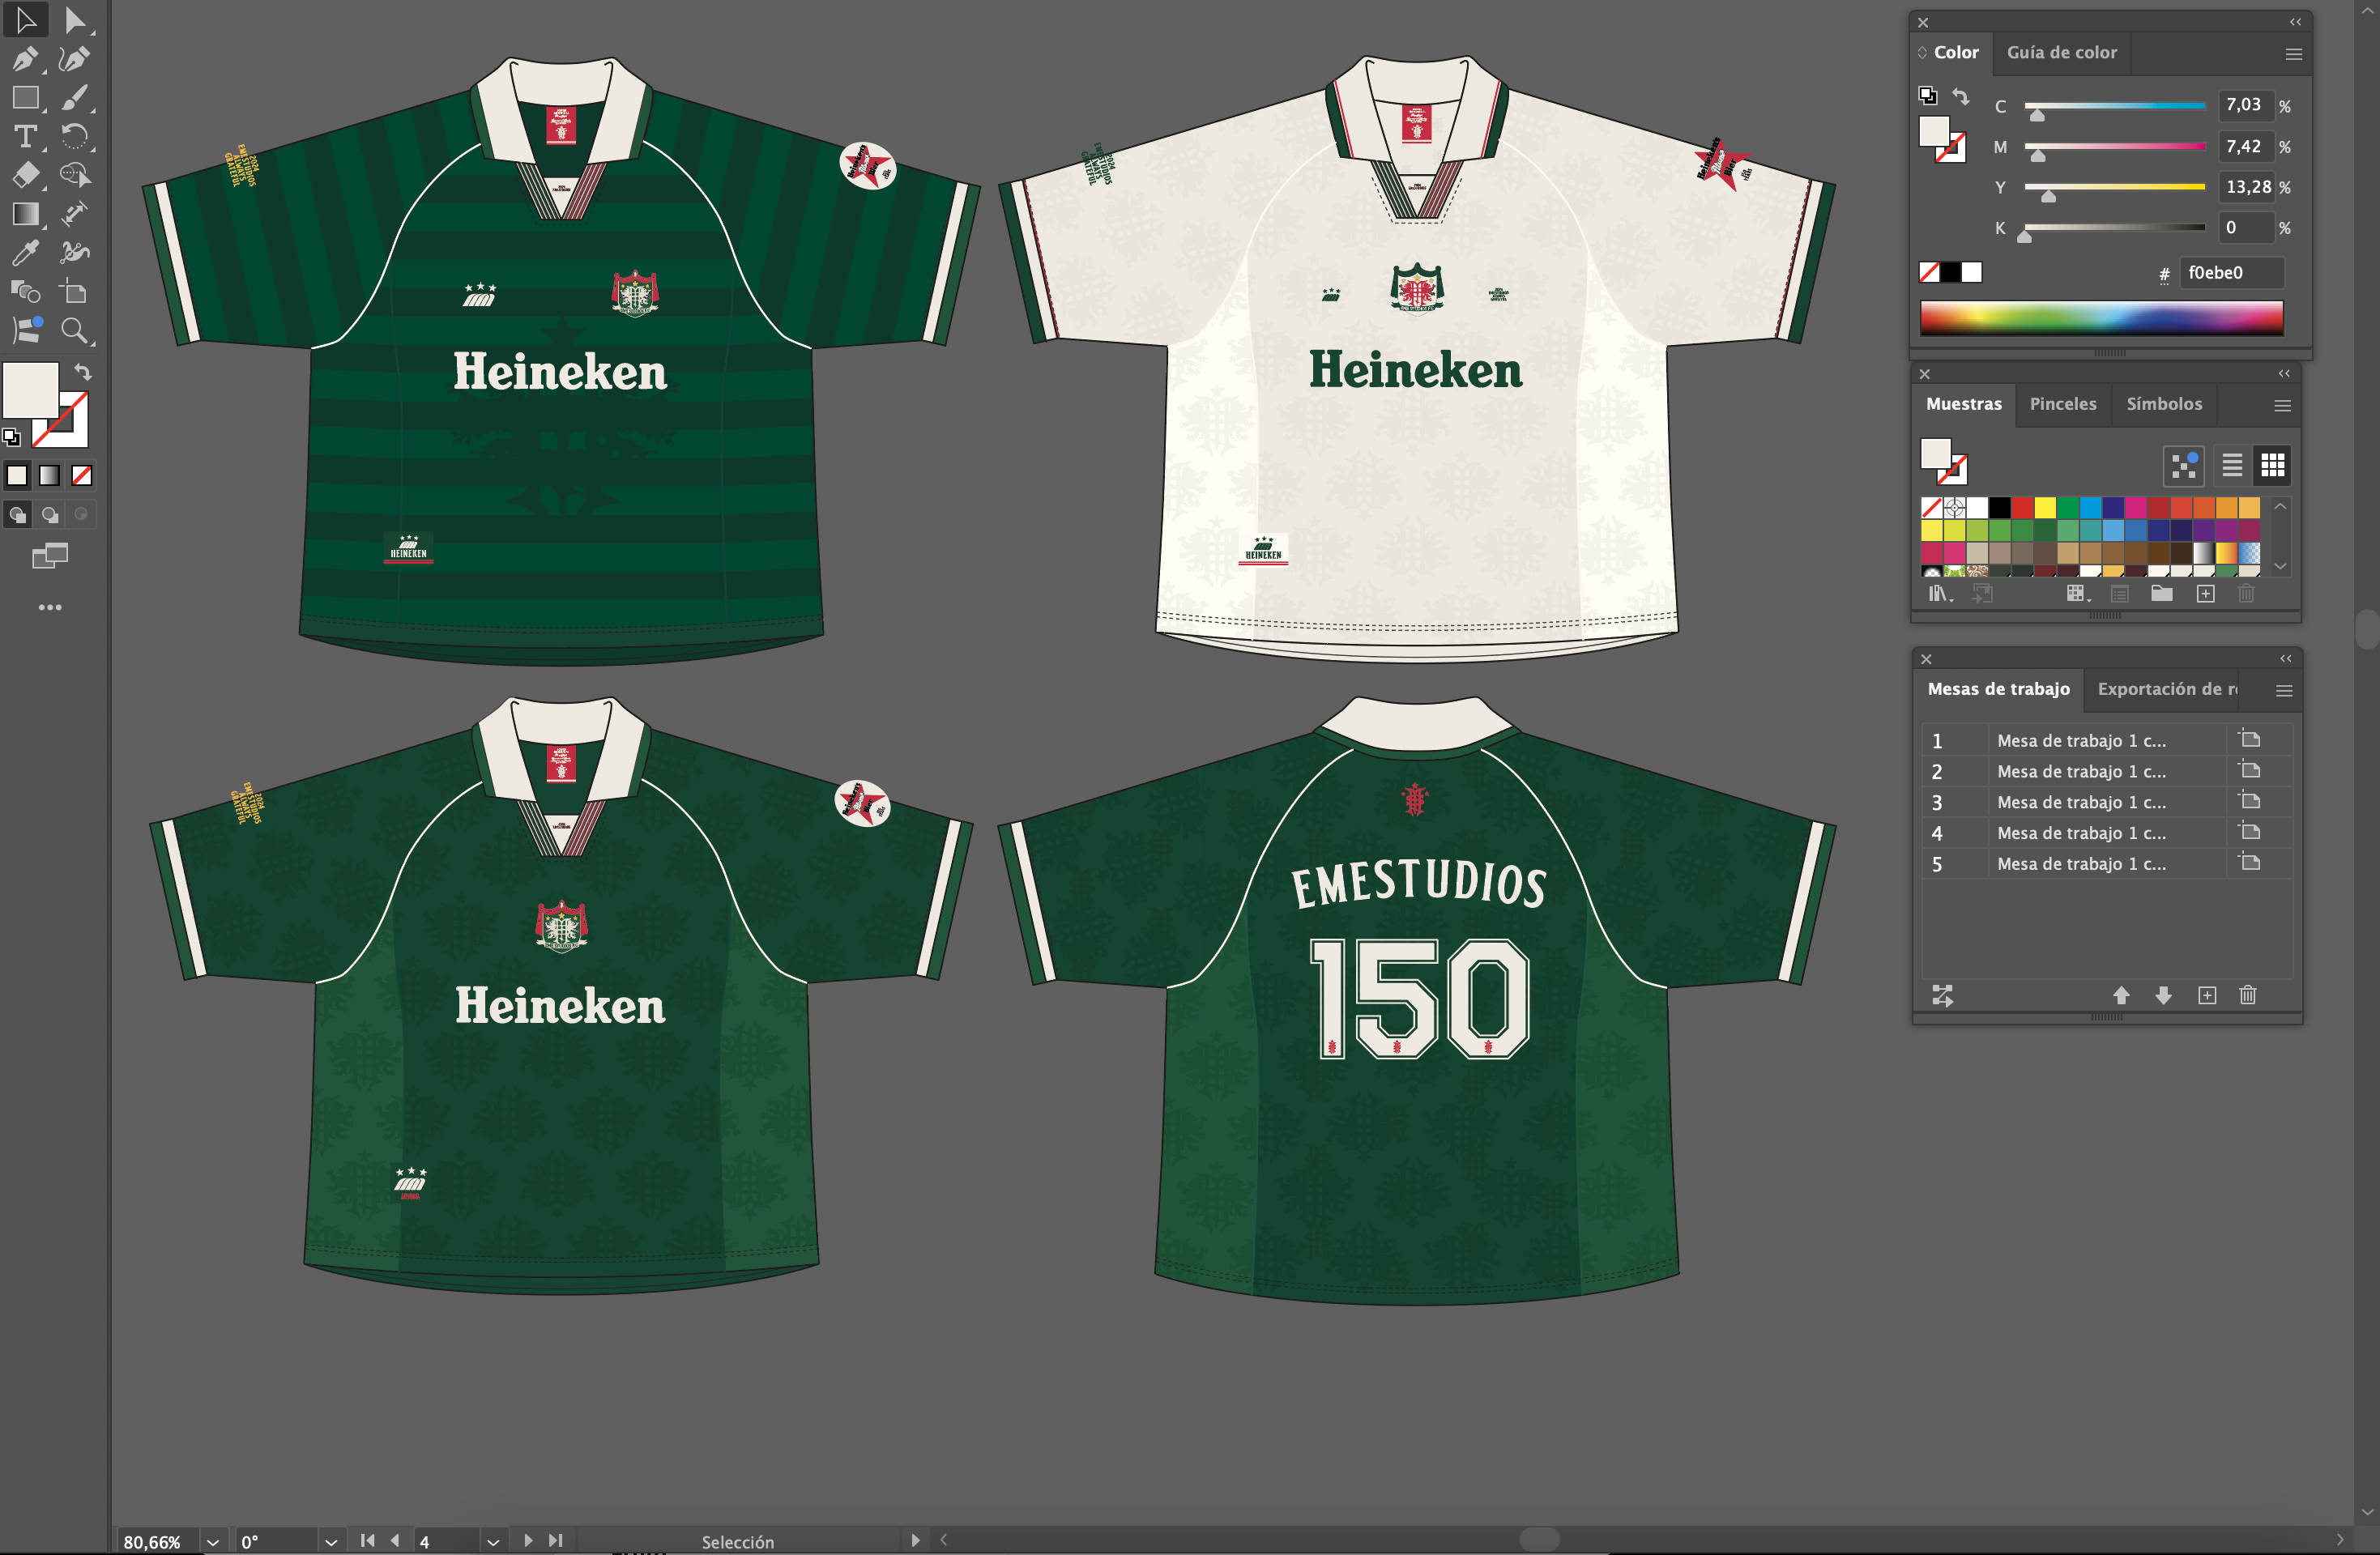Collapse the Muestras panel with double chevrons

point(2284,373)
